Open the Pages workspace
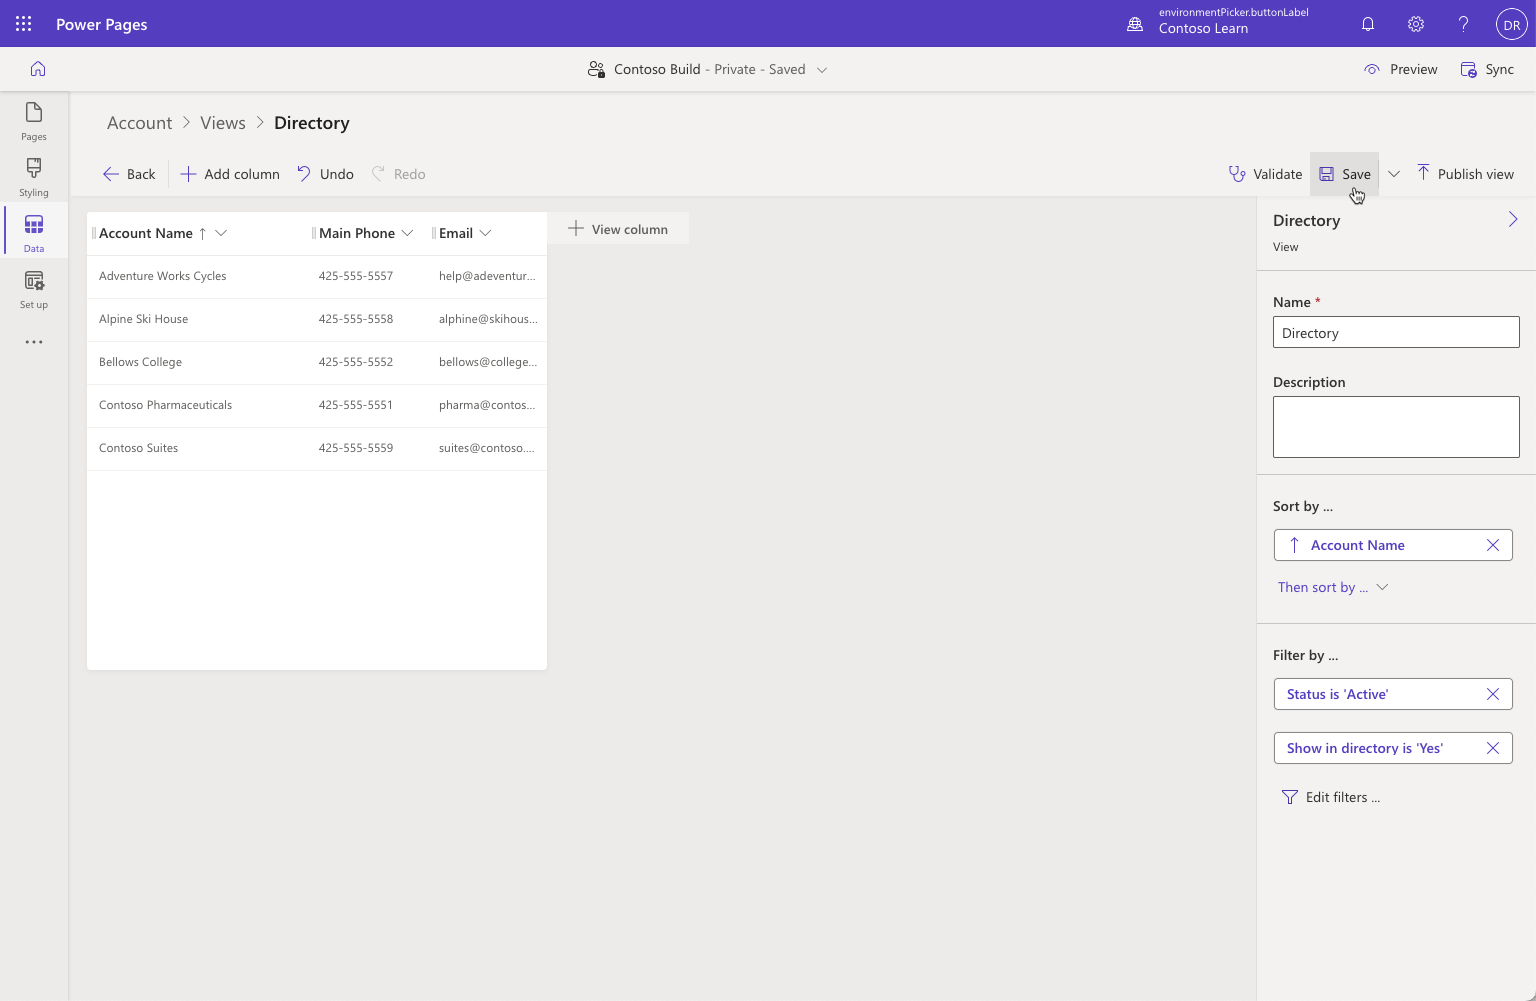The image size is (1536, 1001). (33, 120)
